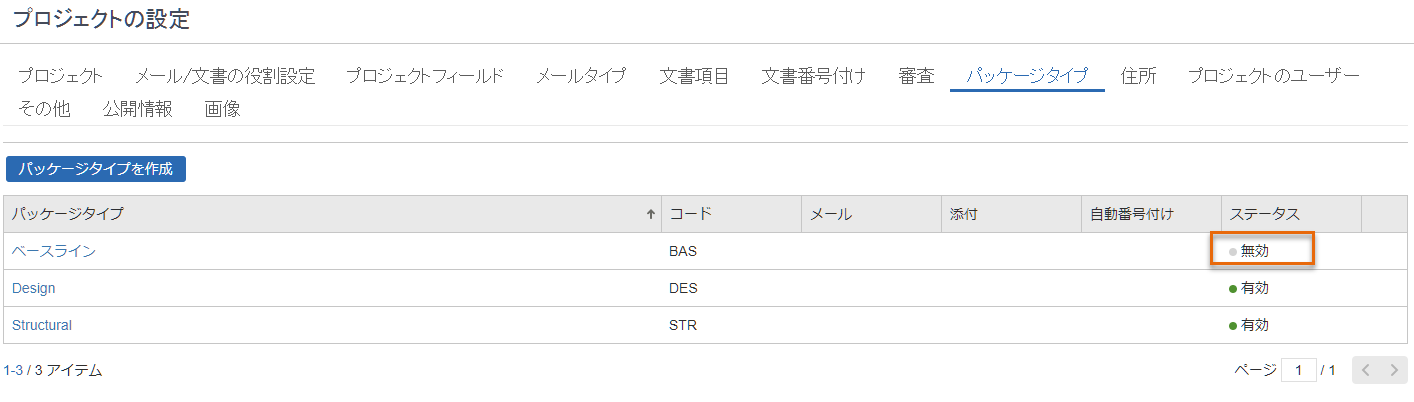Switch to the 文書番号付け tab
Viewport: 1414px width, 402px height.
point(814,76)
